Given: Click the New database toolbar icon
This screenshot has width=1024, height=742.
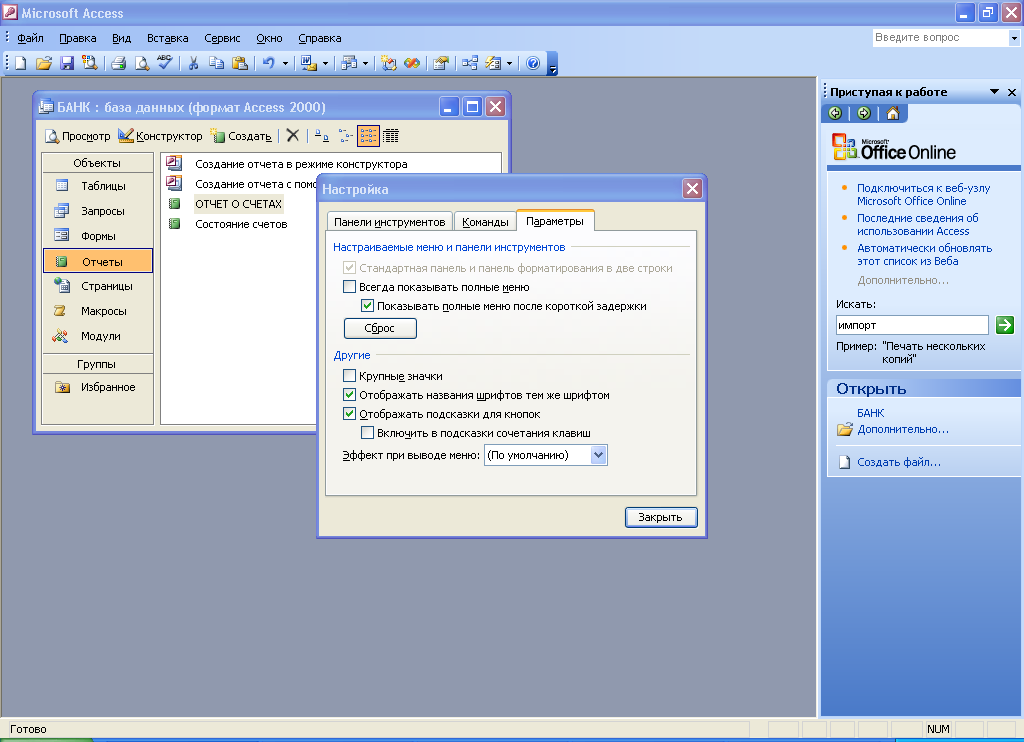Looking at the screenshot, I should pyautogui.click(x=21, y=63).
